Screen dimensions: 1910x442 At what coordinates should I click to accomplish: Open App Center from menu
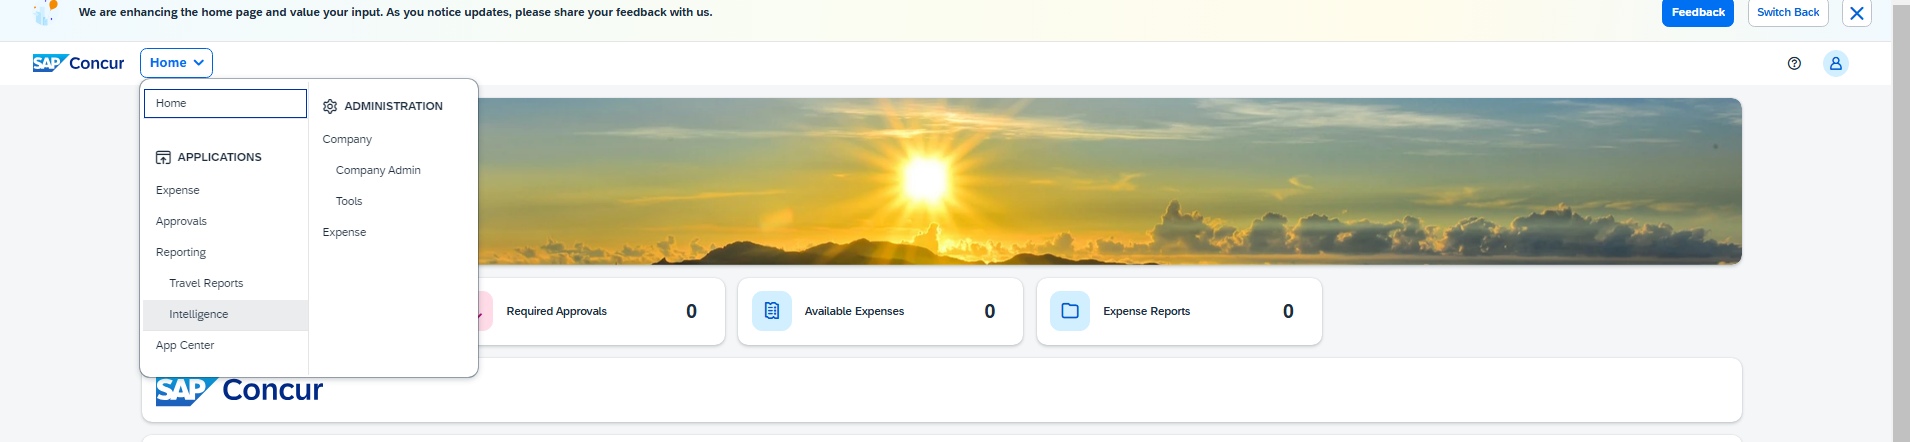(x=185, y=345)
